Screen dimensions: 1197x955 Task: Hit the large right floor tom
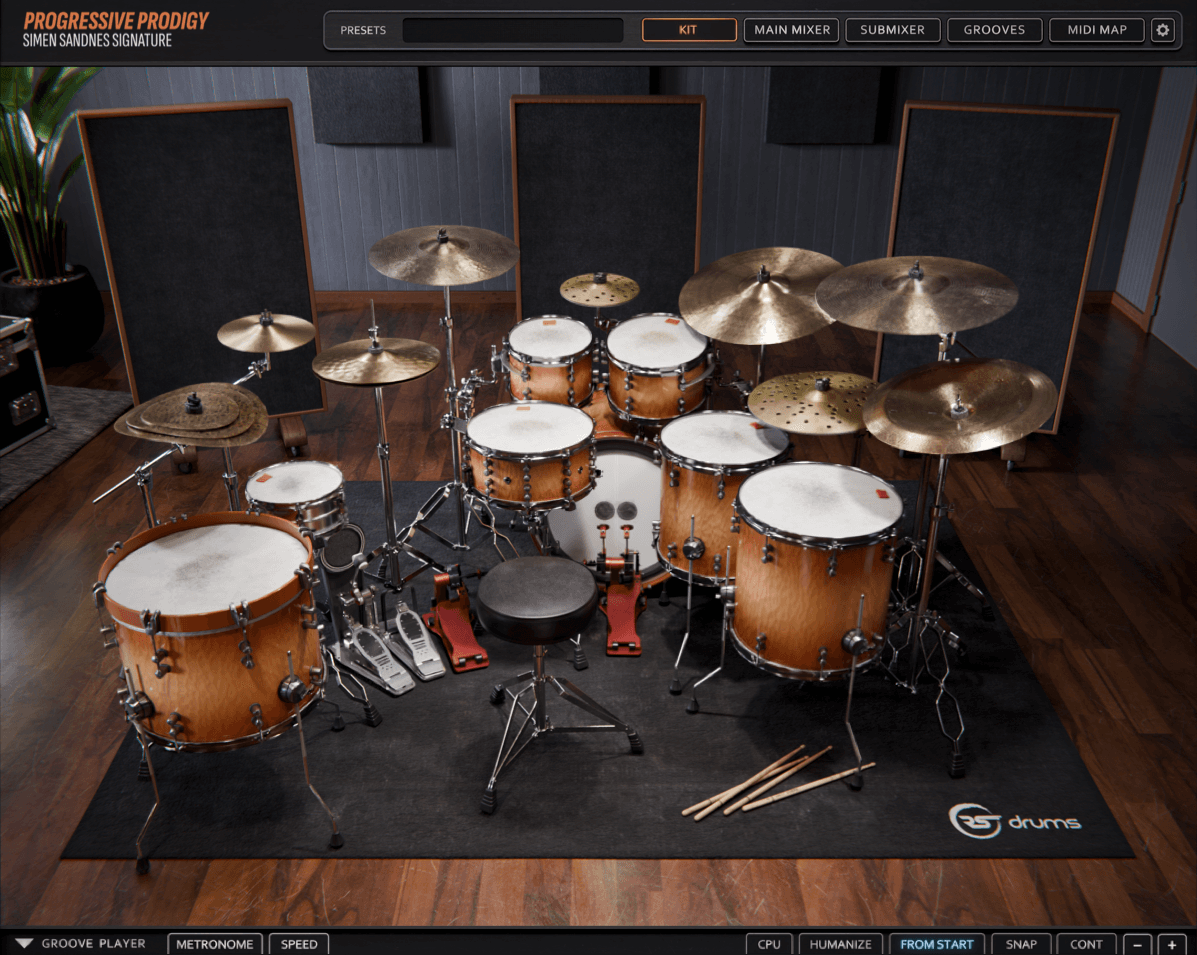click(x=819, y=502)
